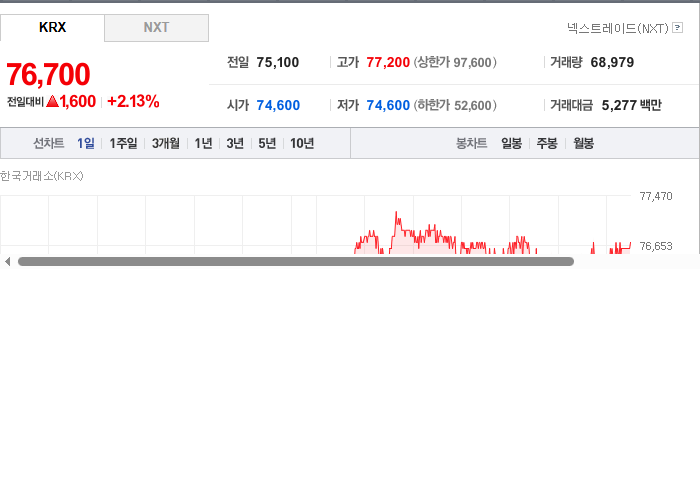Click the horizontal scrollbar left arrow

(x=7, y=262)
